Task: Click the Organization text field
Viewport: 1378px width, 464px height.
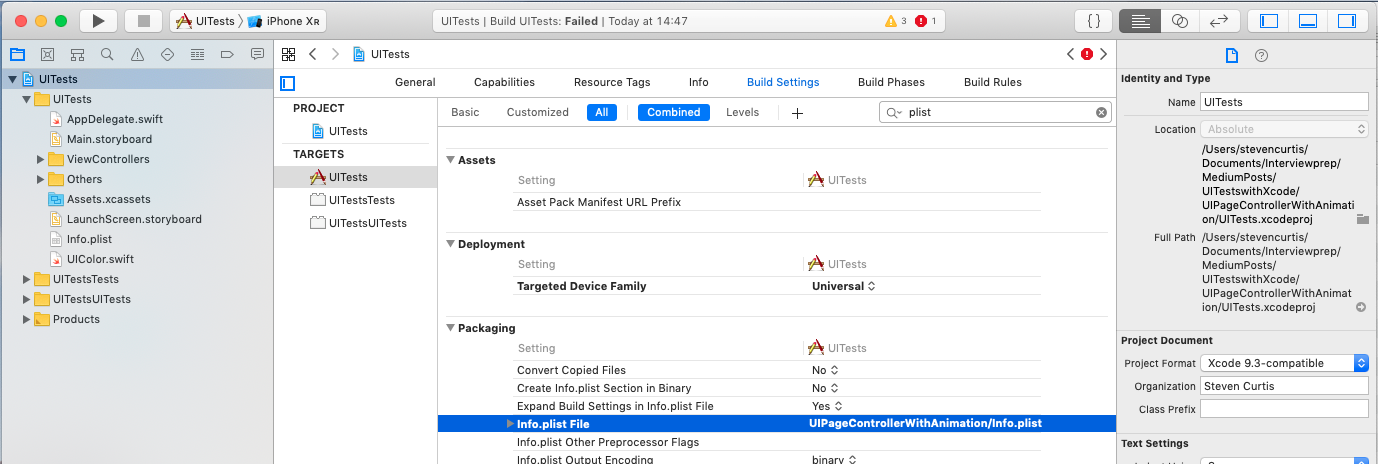Action: tap(1284, 386)
